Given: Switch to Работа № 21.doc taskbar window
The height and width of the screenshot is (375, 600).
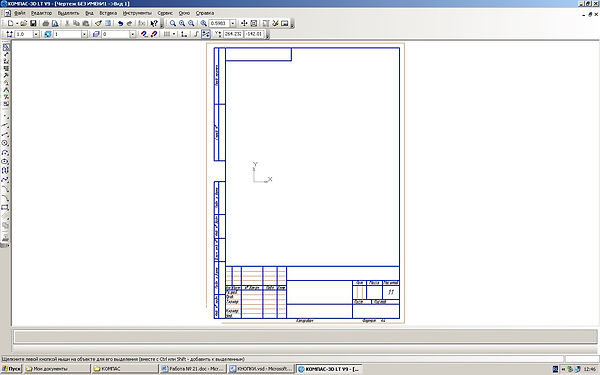Looking at the screenshot, I should 193,369.
